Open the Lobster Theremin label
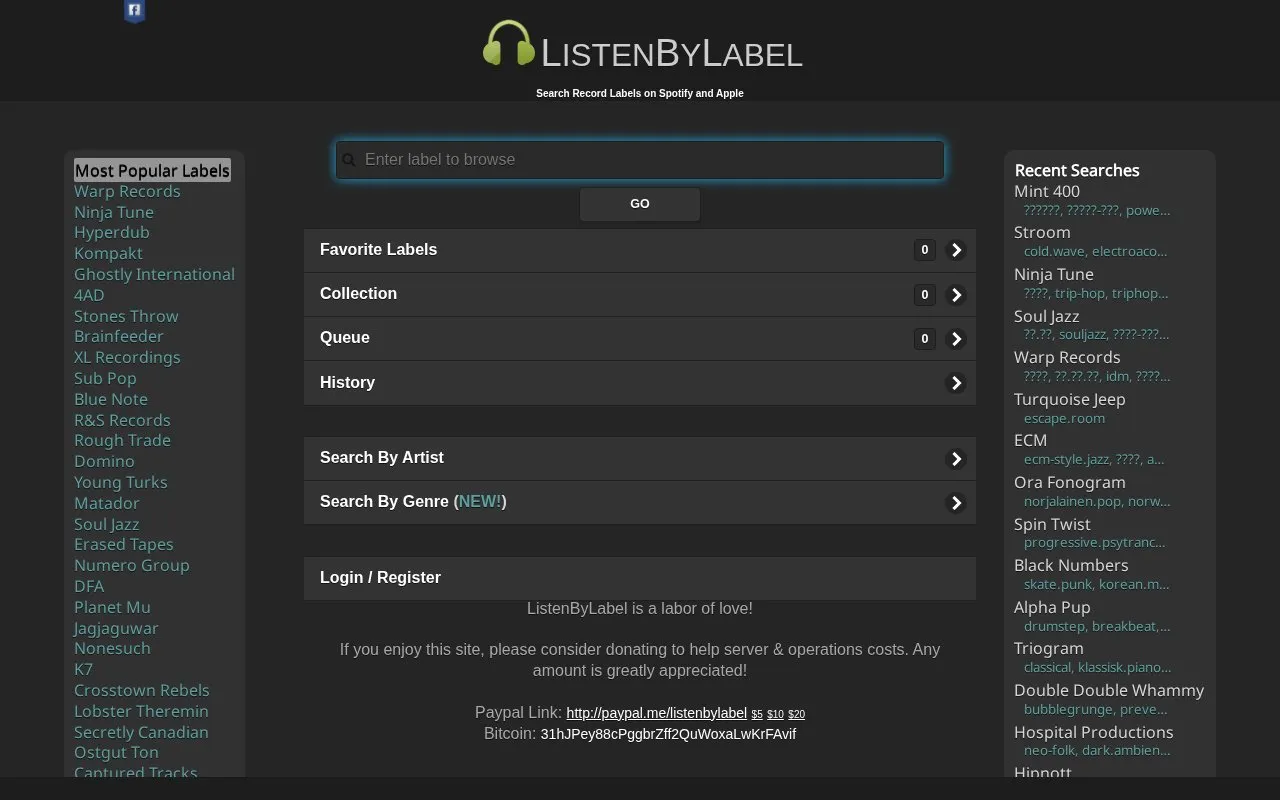This screenshot has width=1280, height=800. pyautogui.click(x=141, y=711)
